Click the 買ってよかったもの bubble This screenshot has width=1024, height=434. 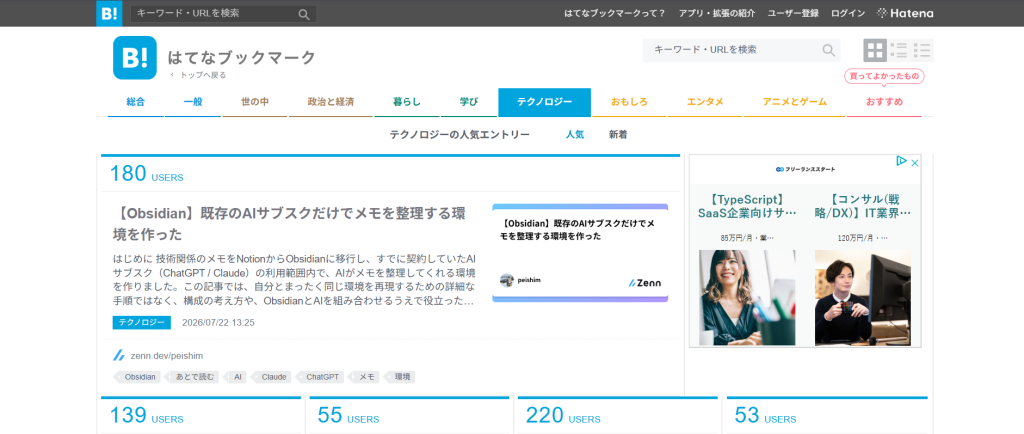click(x=884, y=76)
